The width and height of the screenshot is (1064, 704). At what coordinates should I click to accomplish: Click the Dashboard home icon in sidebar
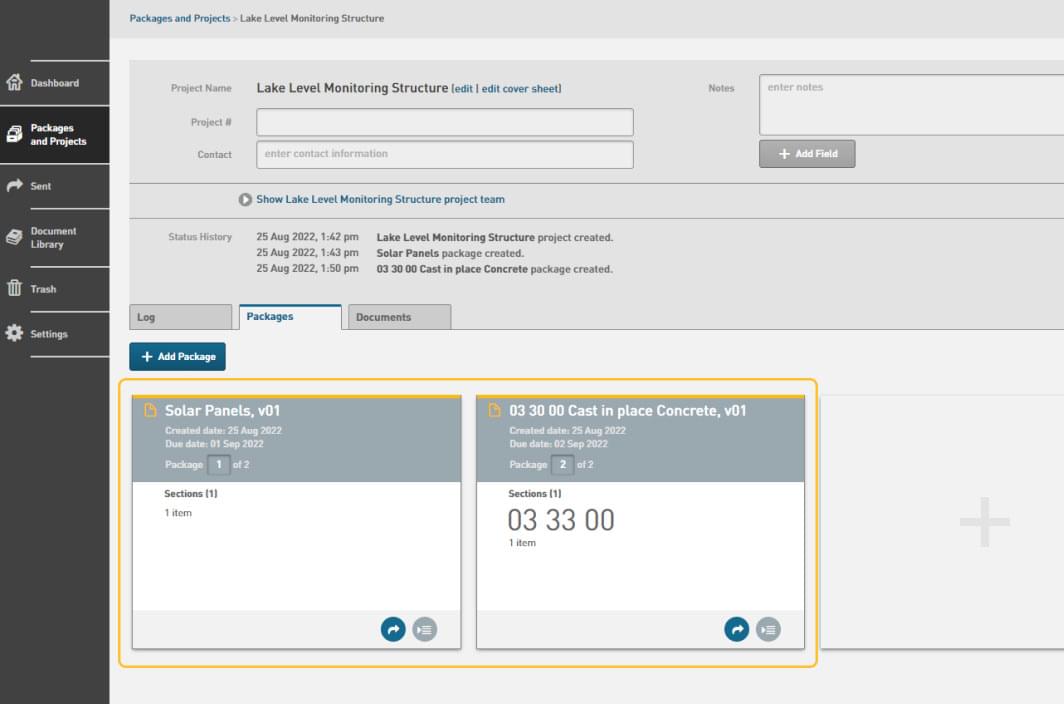pos(14,83)
